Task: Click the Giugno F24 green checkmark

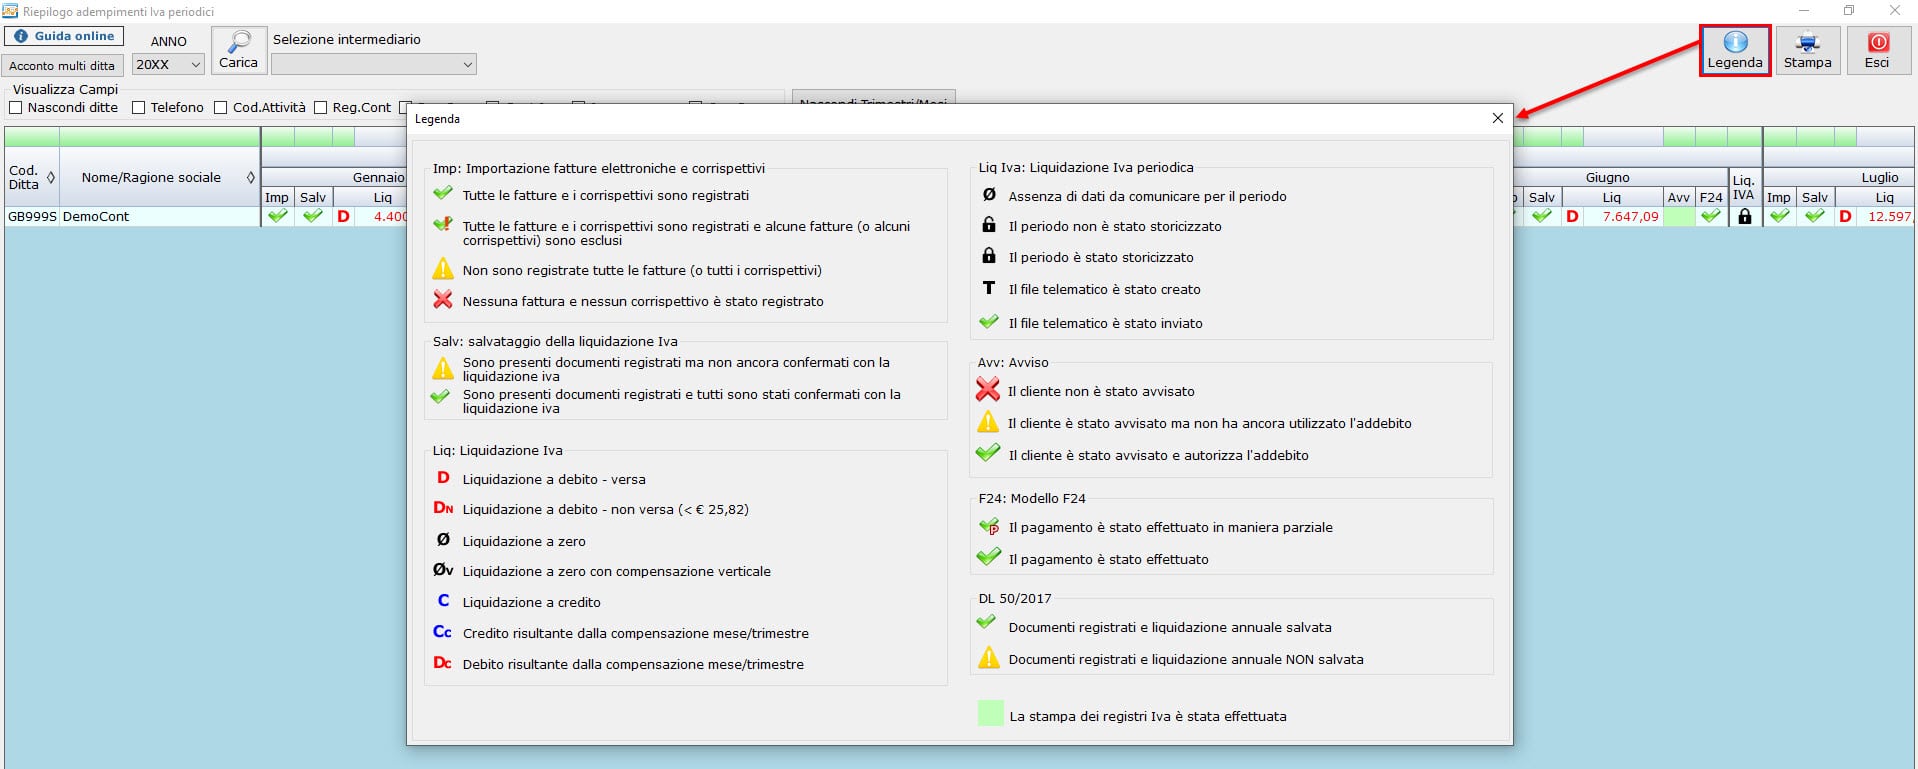Action: point(1711,216)
